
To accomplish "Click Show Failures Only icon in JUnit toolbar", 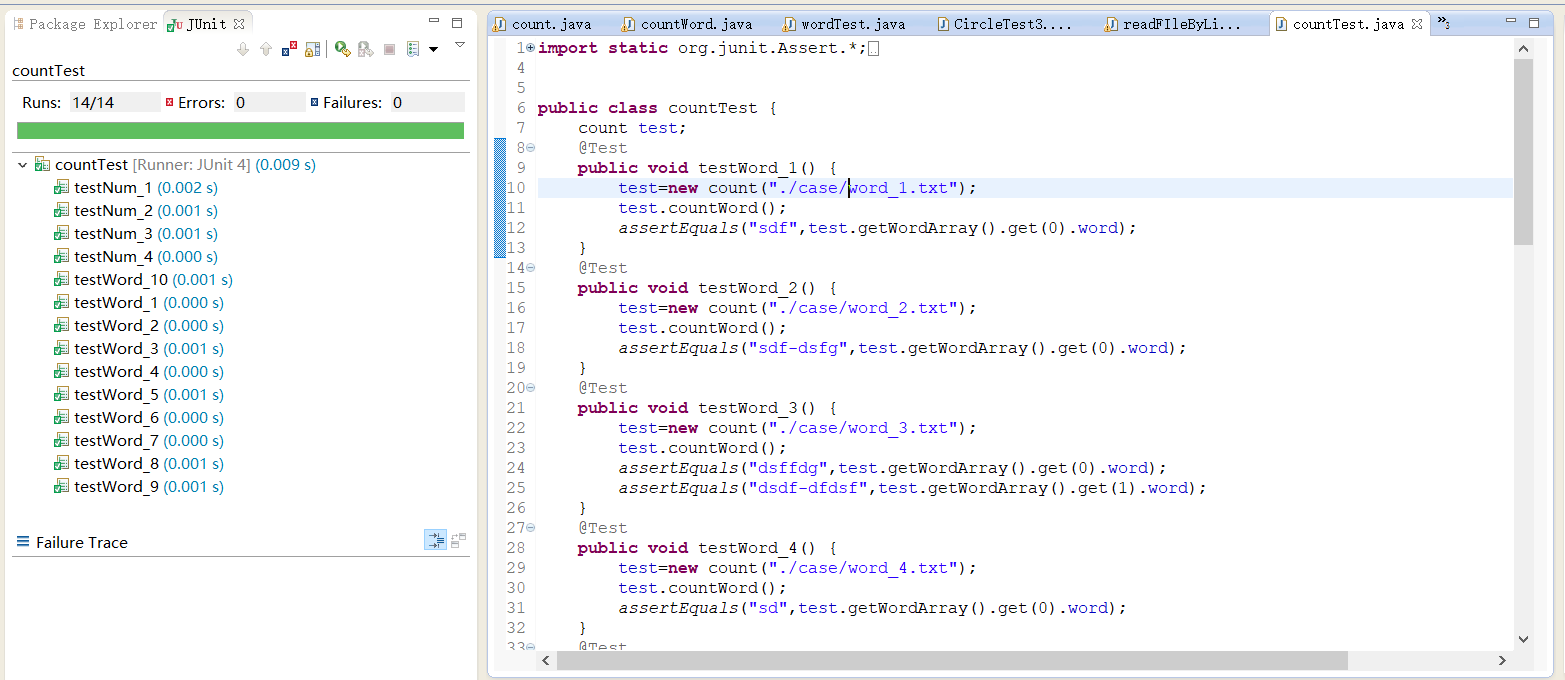I will point(289,49).
